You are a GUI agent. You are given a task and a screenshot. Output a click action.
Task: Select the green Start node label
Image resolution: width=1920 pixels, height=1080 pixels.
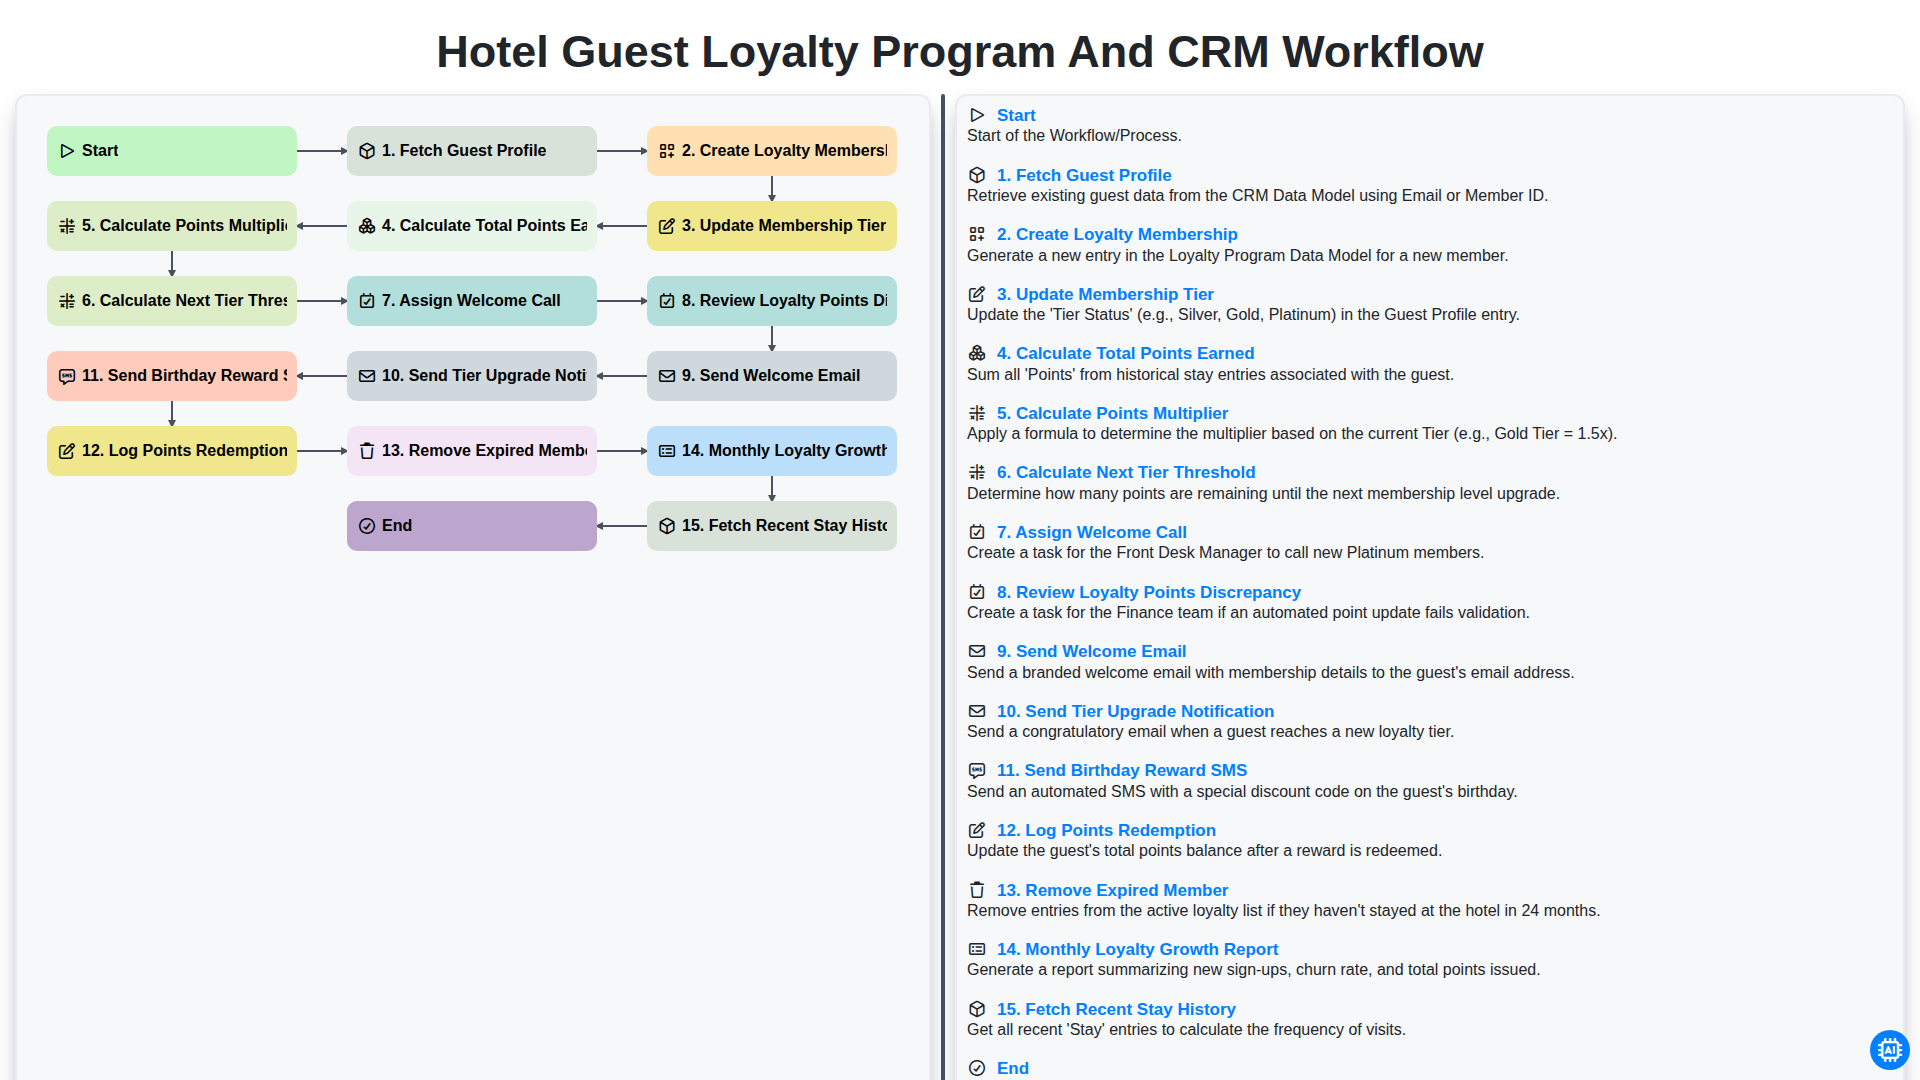point(100,151)
